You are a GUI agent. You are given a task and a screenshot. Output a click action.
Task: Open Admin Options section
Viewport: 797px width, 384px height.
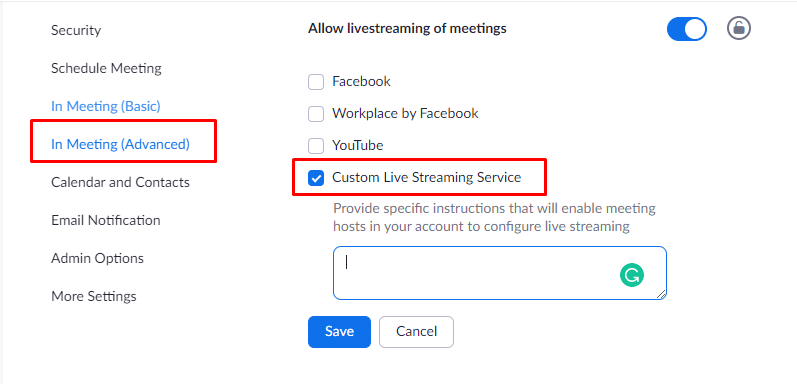[98, 258]
